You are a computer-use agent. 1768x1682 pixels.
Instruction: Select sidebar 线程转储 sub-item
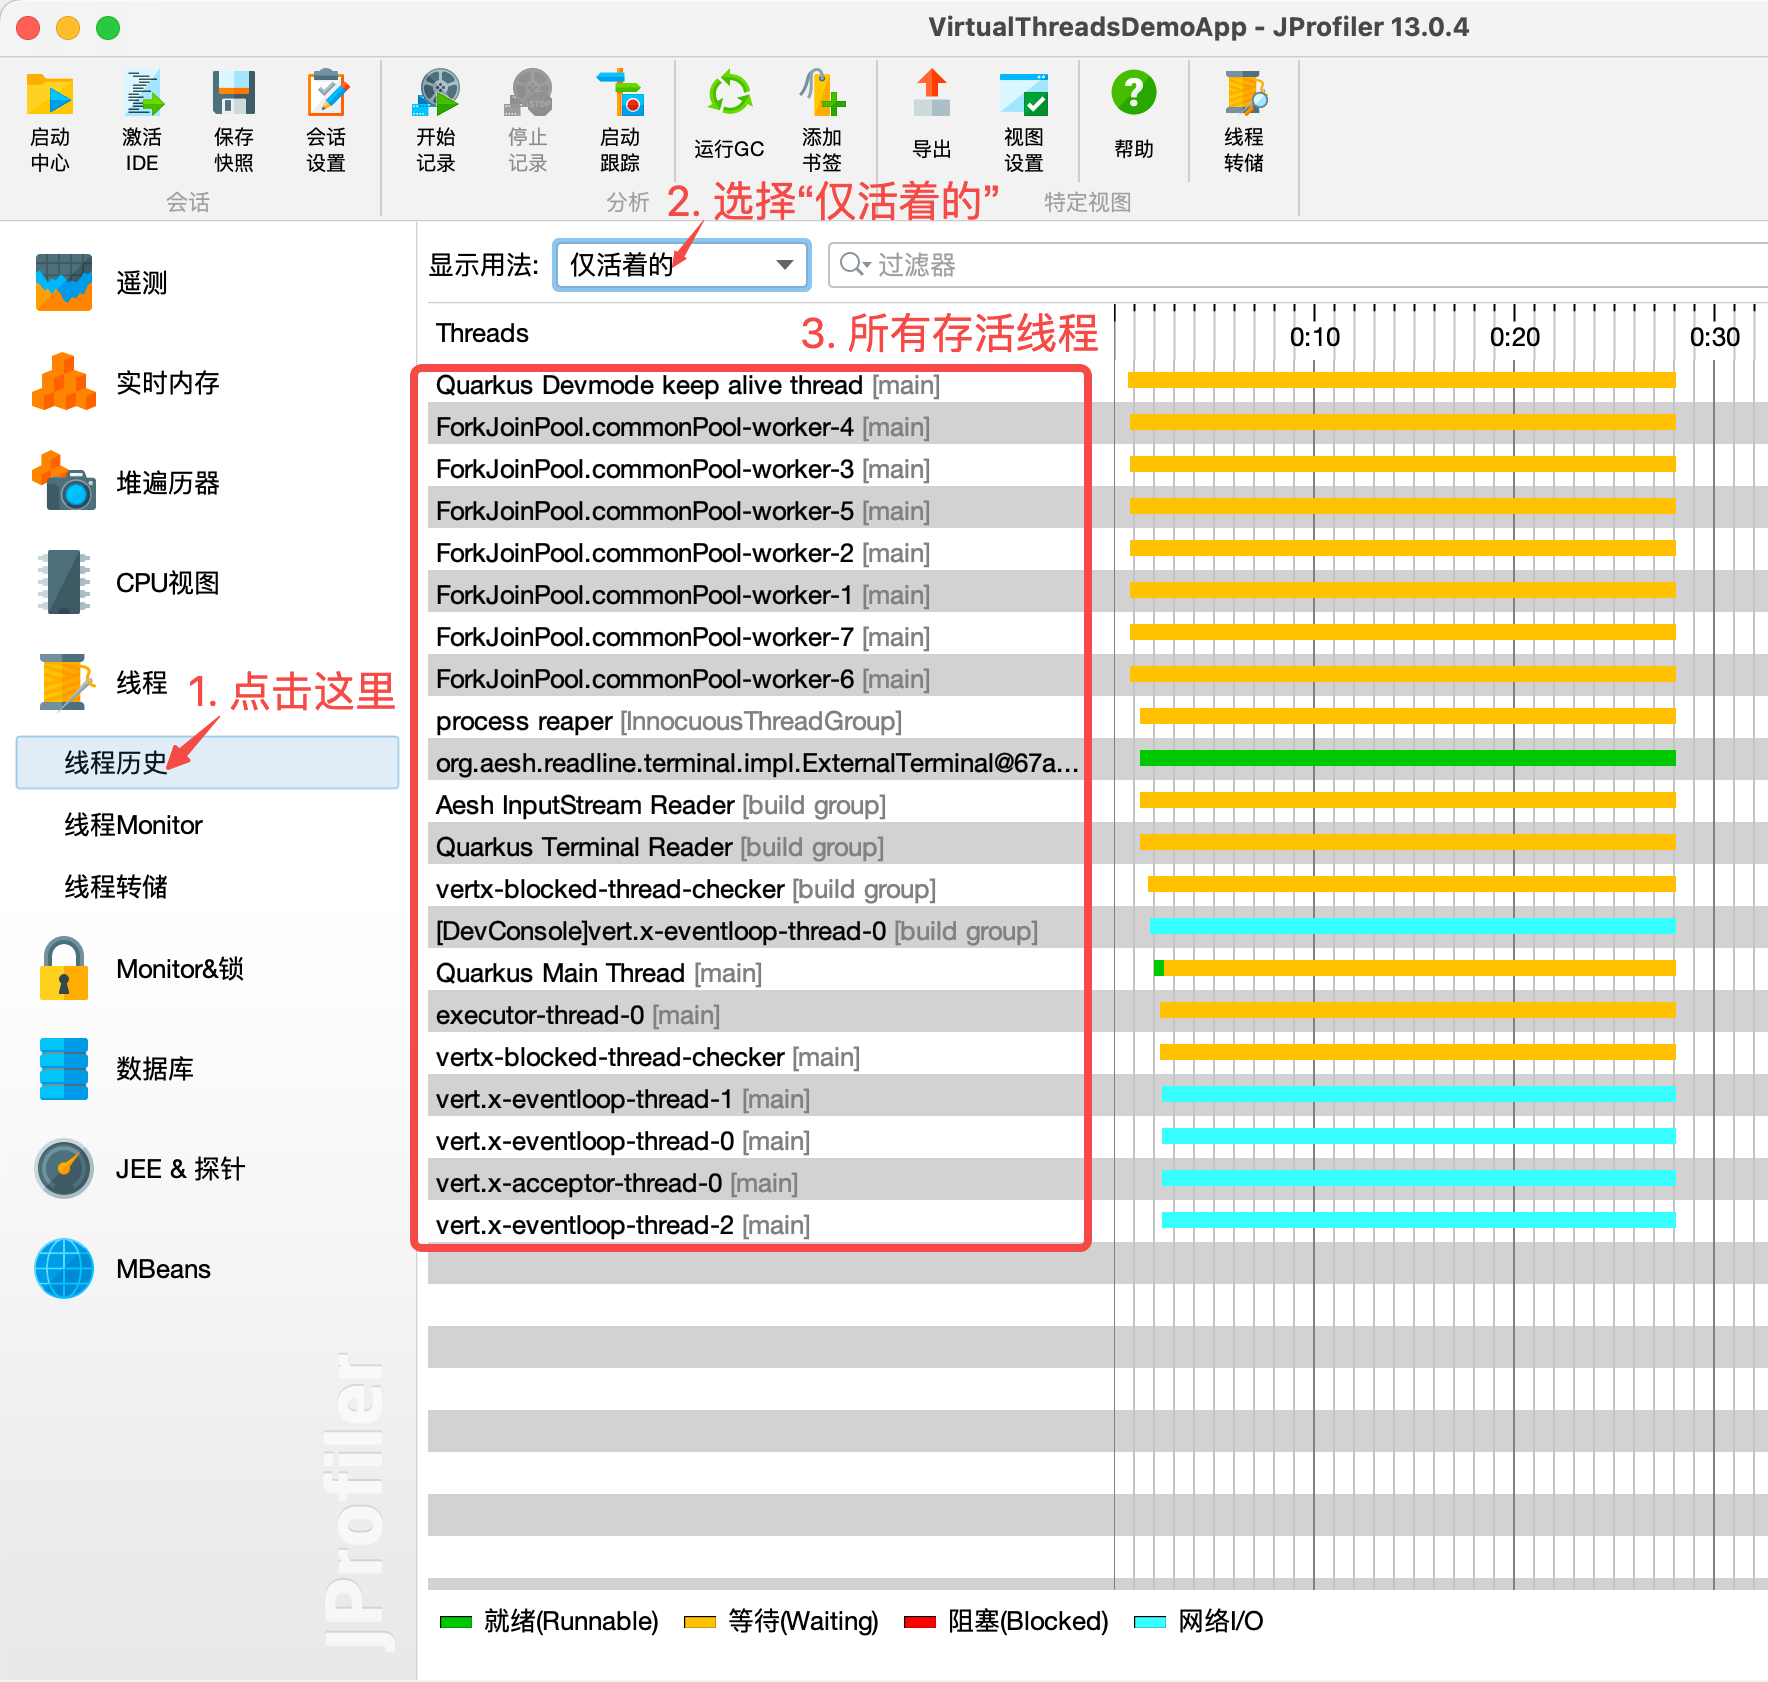[x=116, y=887]
